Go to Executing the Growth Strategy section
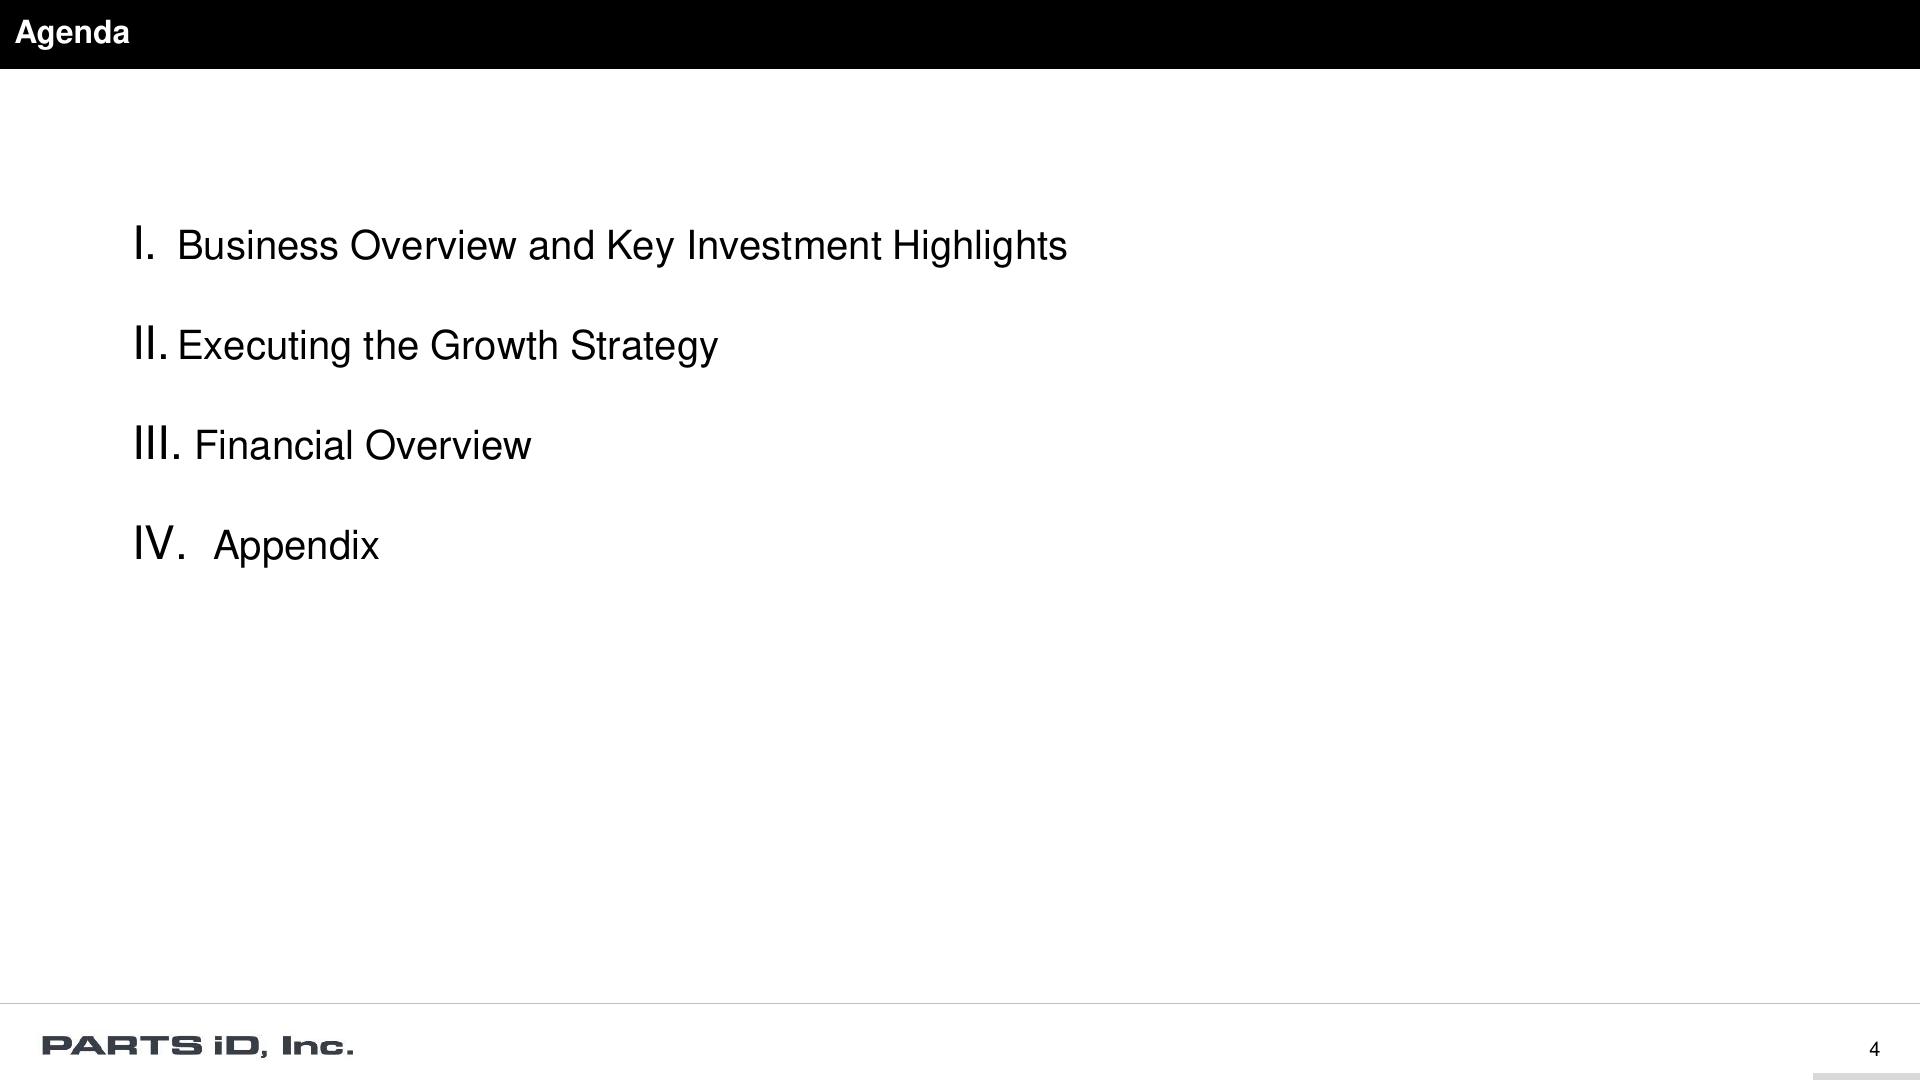Screen dimensions: 1920x1080 coord(447,346)
